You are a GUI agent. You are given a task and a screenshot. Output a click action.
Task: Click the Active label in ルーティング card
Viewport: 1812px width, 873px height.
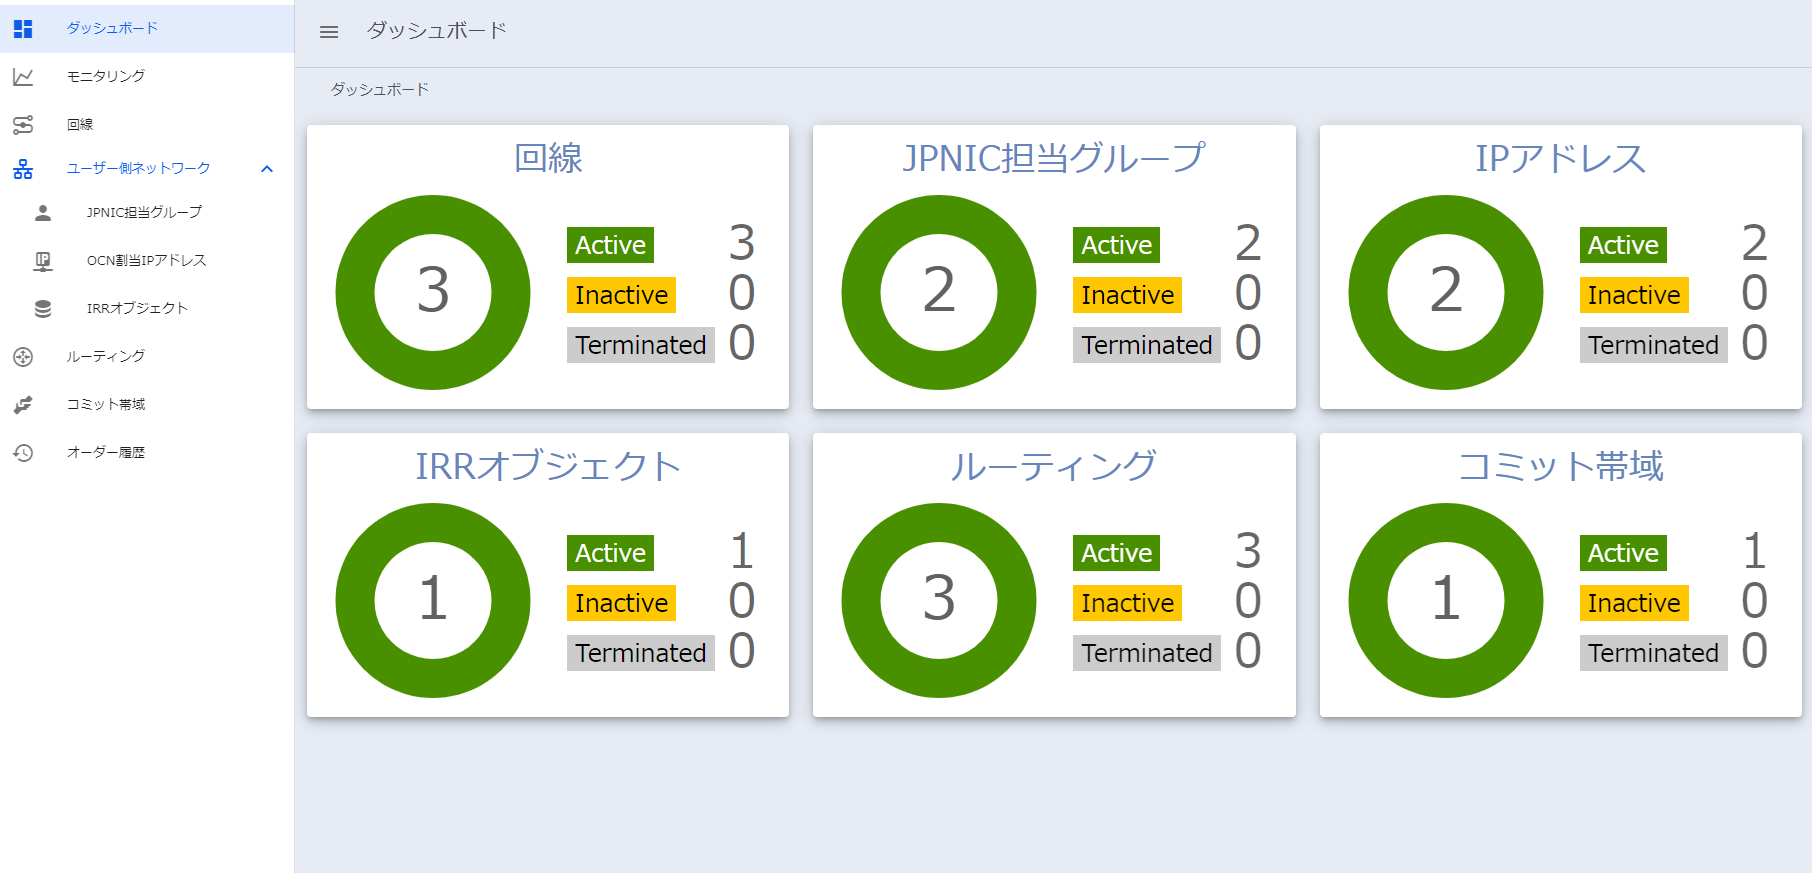1116,553
